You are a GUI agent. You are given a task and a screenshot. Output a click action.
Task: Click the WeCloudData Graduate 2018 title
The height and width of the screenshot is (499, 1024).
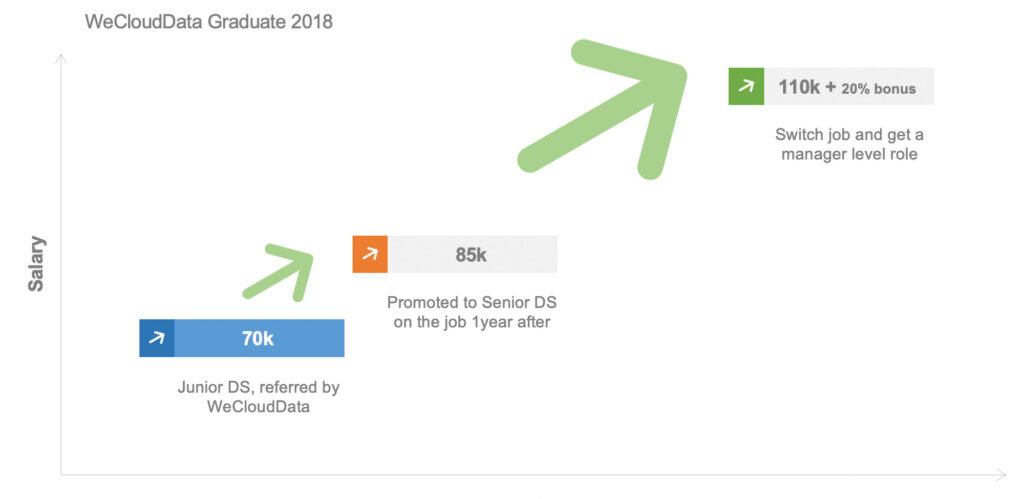coord(209,22)
